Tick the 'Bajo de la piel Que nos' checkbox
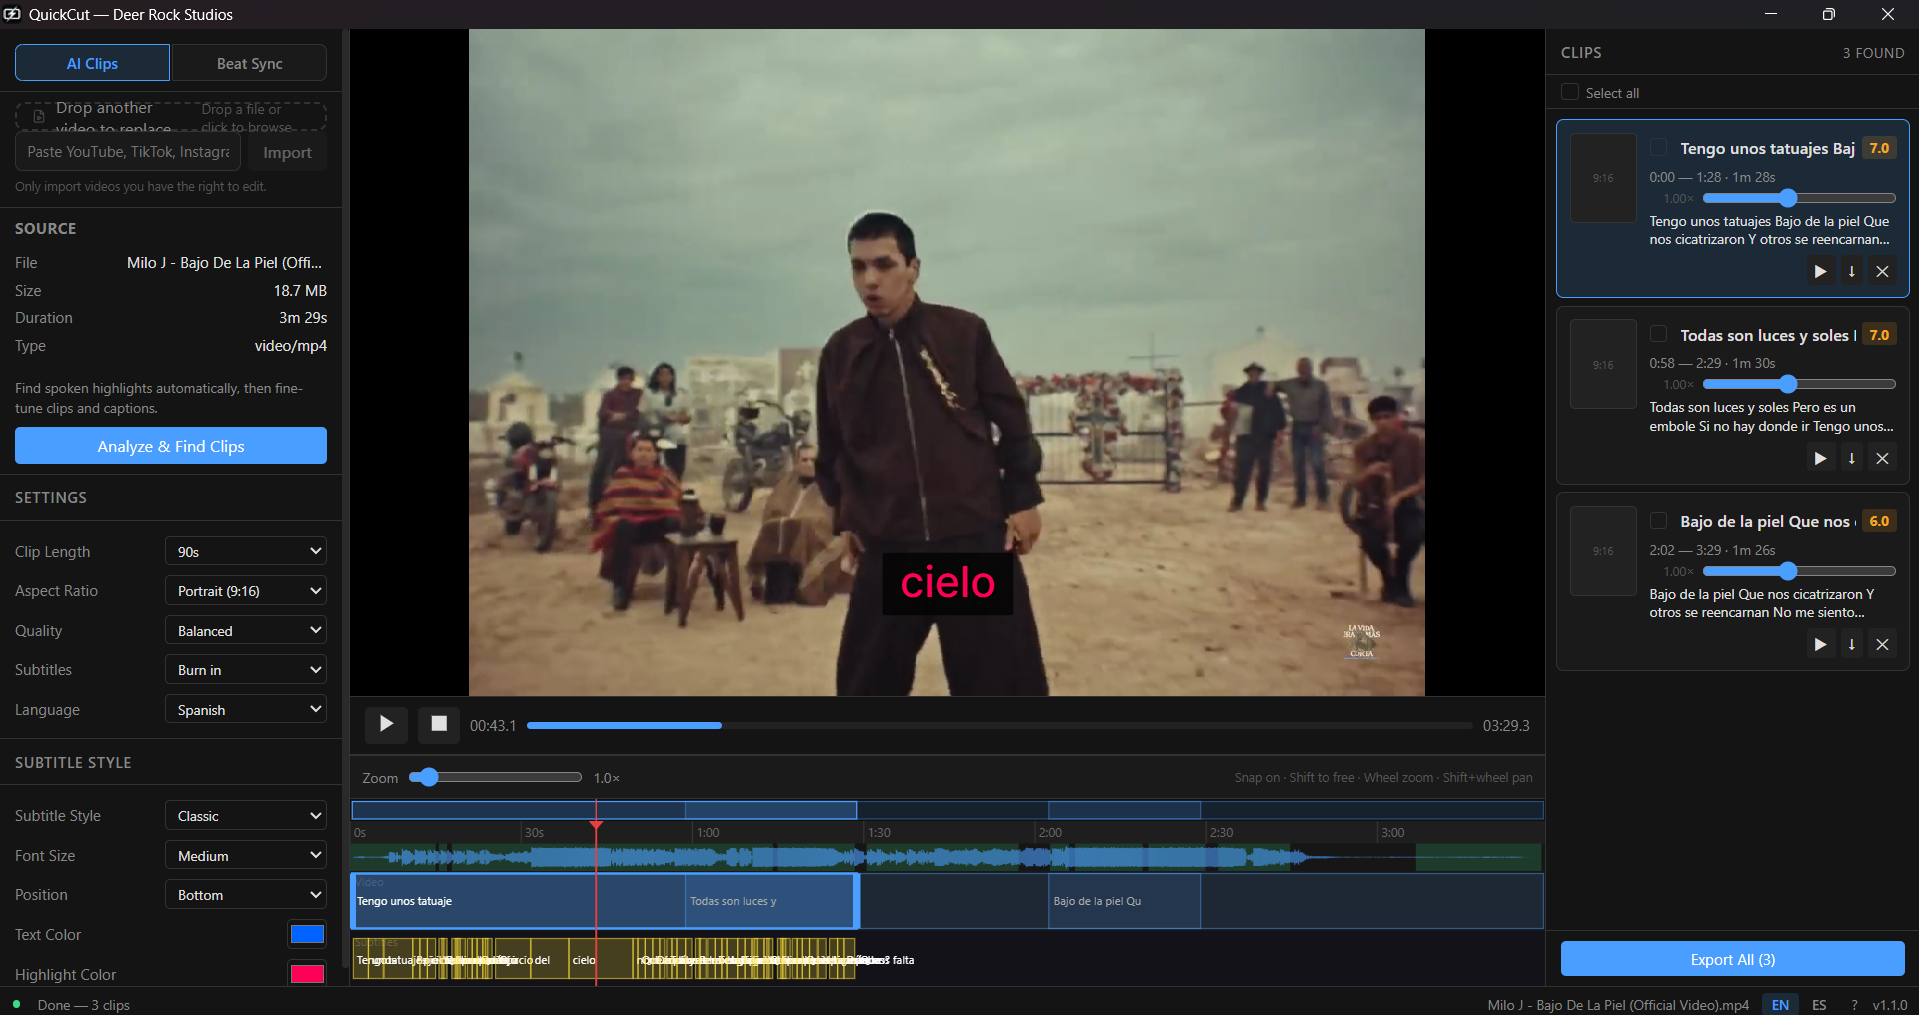This screenshot has height=1015, width=1919. point(1658,521)
